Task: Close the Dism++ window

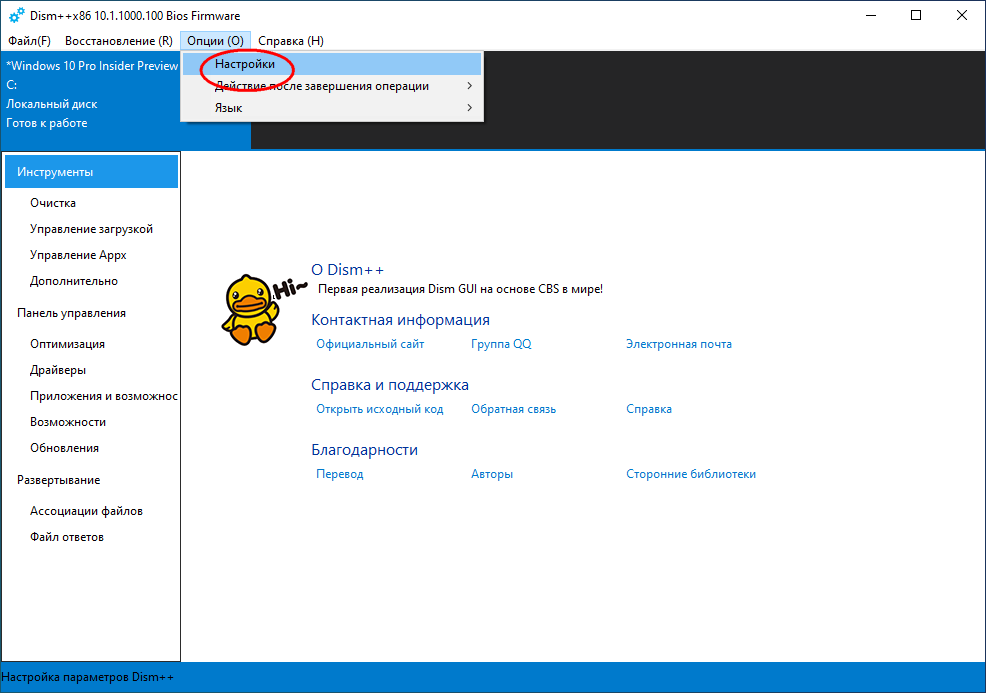Action: tap(962, 16)
